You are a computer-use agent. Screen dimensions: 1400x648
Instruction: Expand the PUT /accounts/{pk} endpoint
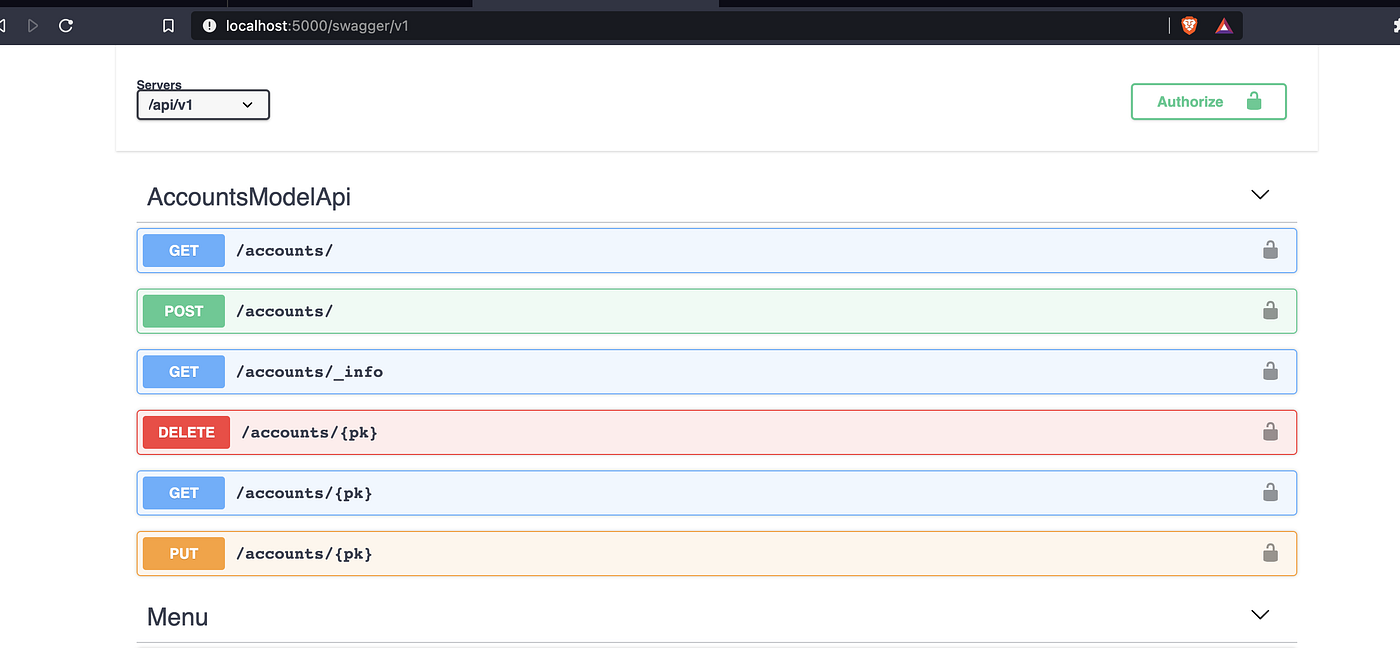[x=717, y=553]
